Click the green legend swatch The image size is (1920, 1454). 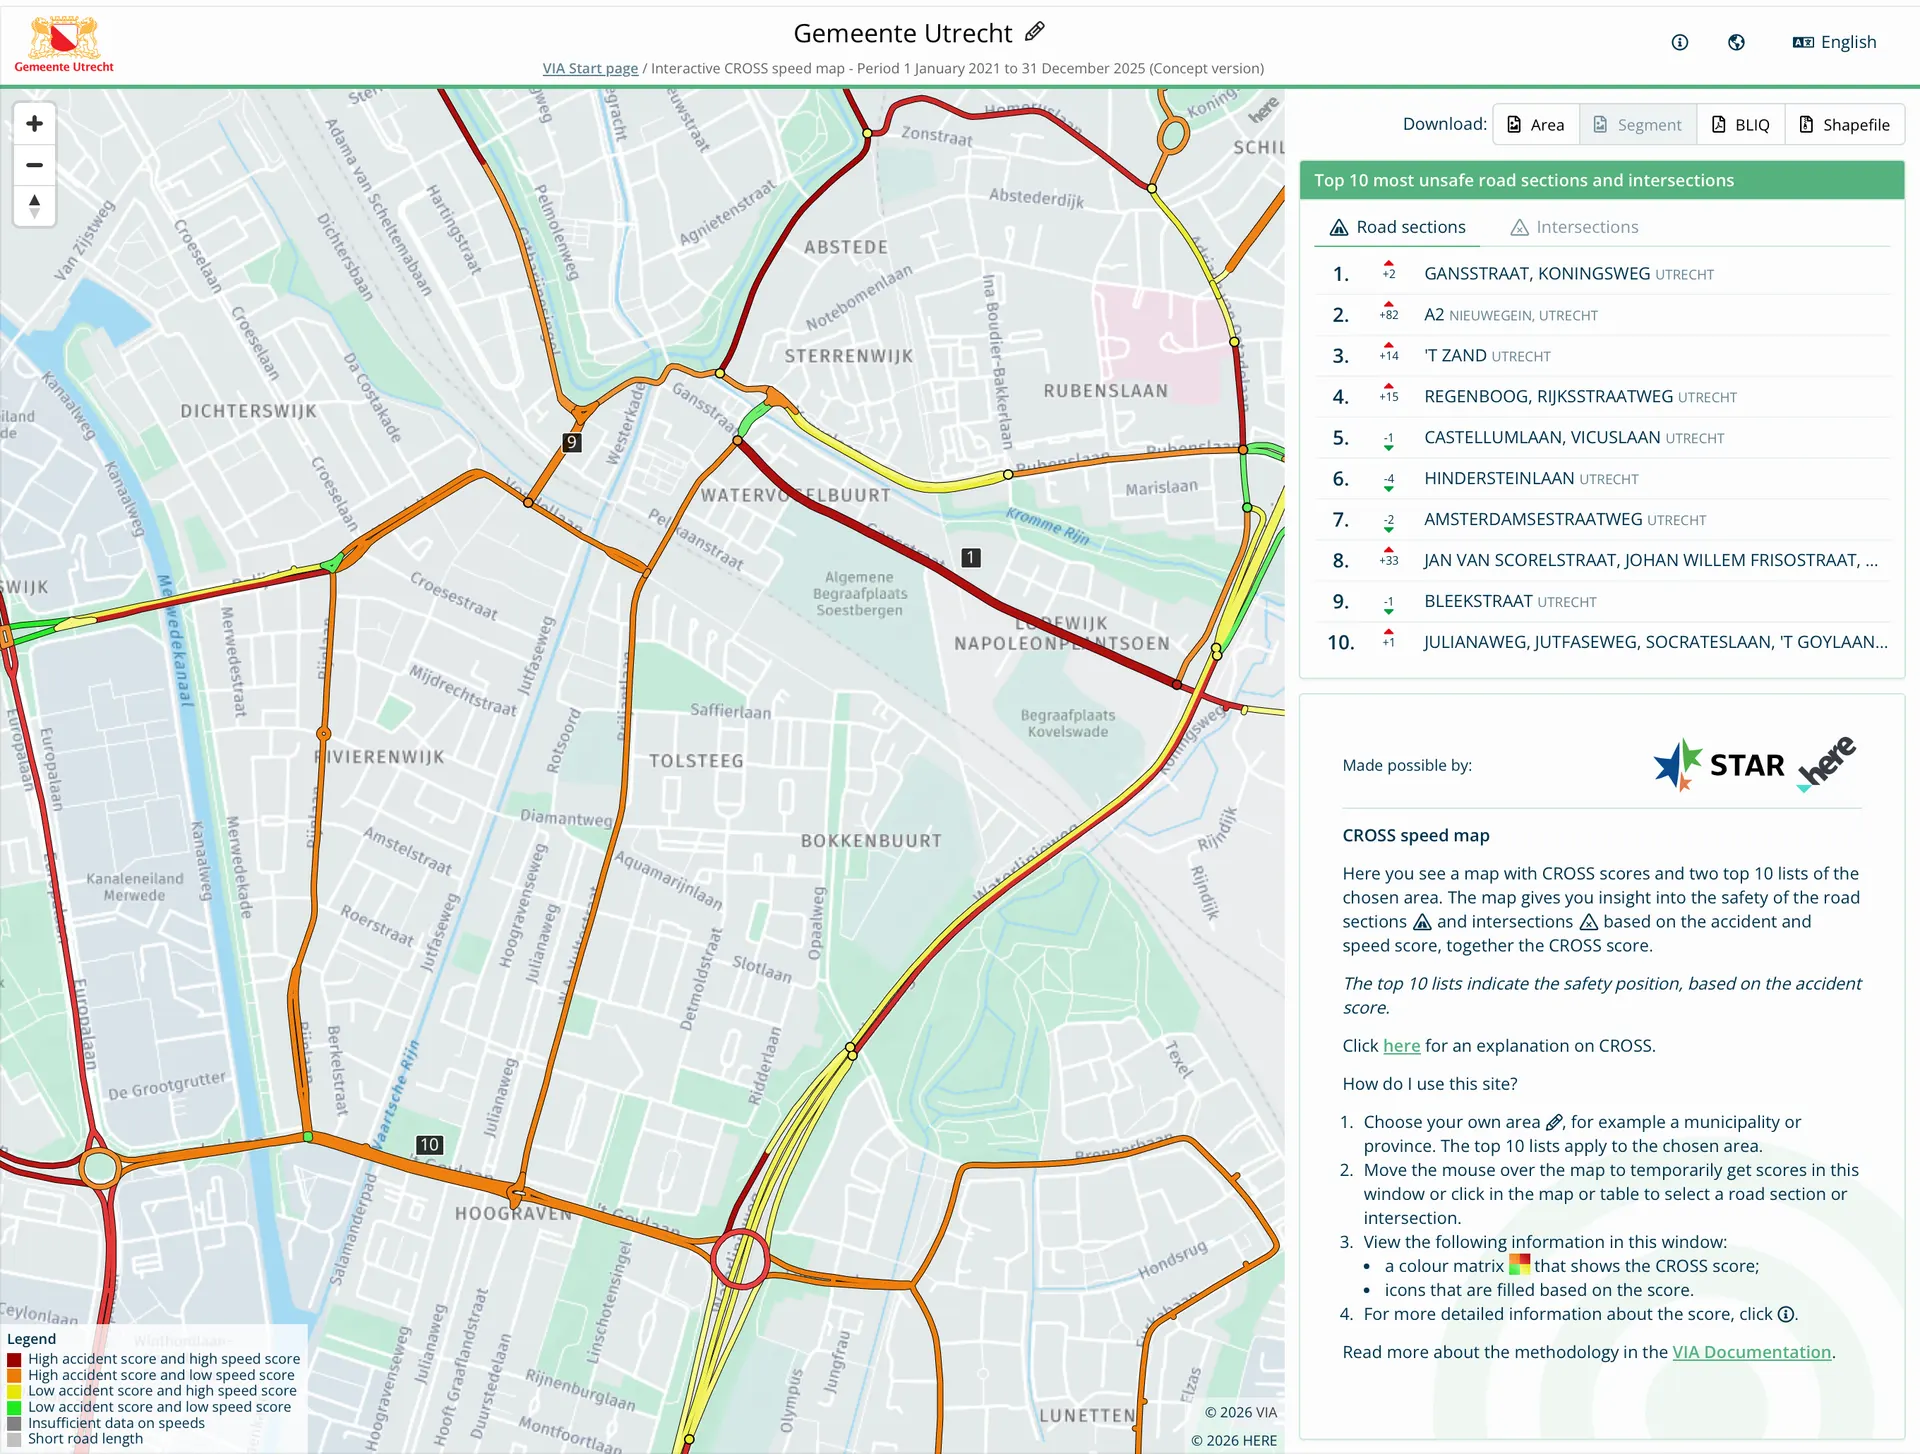click(x=14, y=1407)
